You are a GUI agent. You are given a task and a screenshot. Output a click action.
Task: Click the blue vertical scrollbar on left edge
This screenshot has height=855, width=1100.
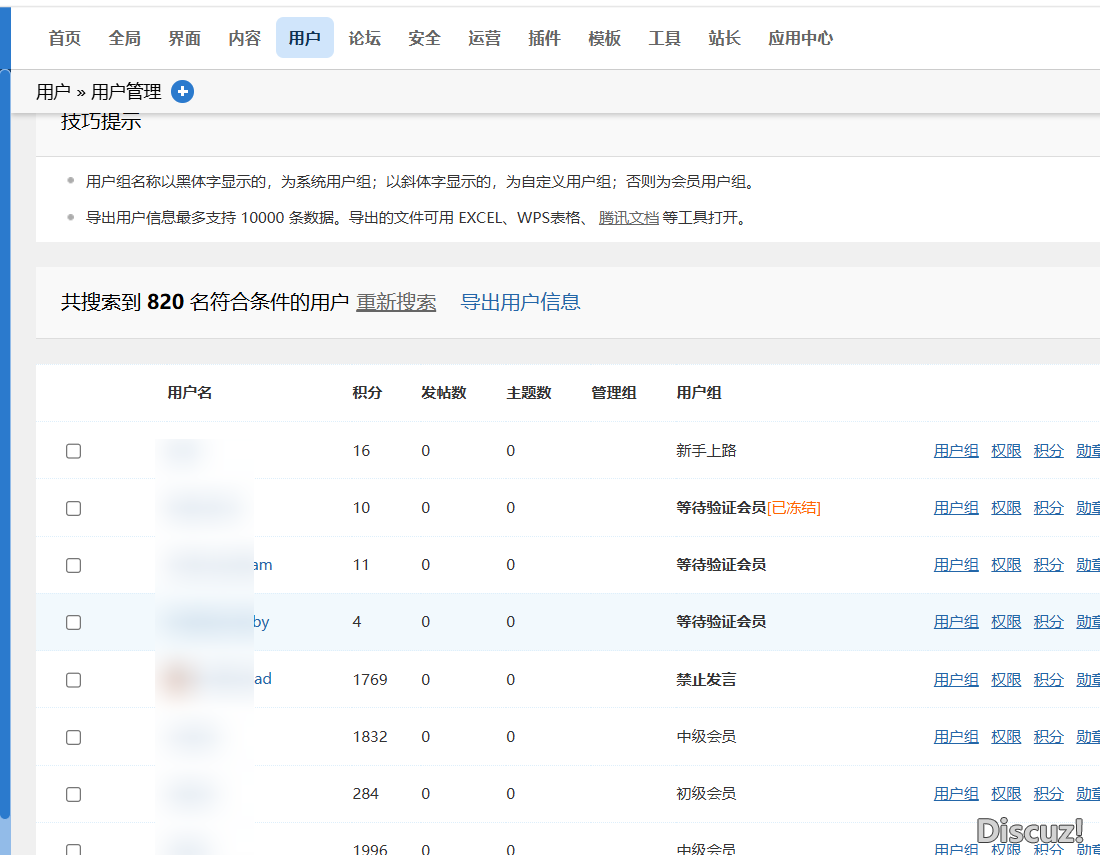click(5, 440)
